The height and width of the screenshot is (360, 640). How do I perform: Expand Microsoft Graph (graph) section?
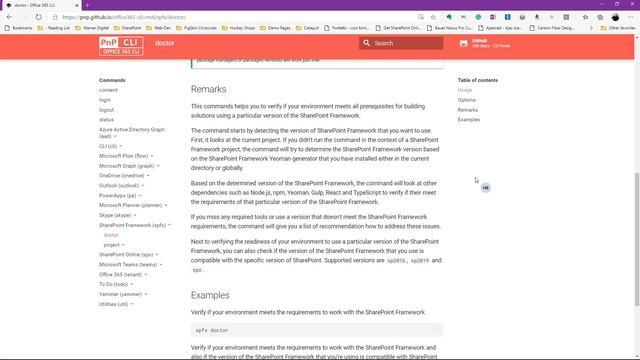click(x=129, y=166)
